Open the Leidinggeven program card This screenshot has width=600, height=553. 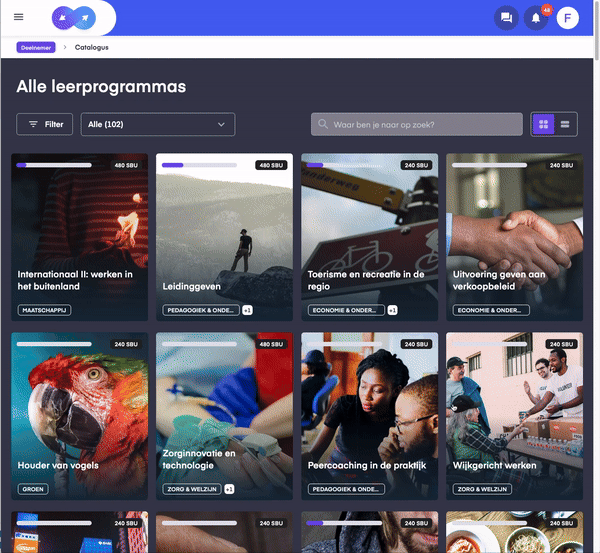point(225,237)
